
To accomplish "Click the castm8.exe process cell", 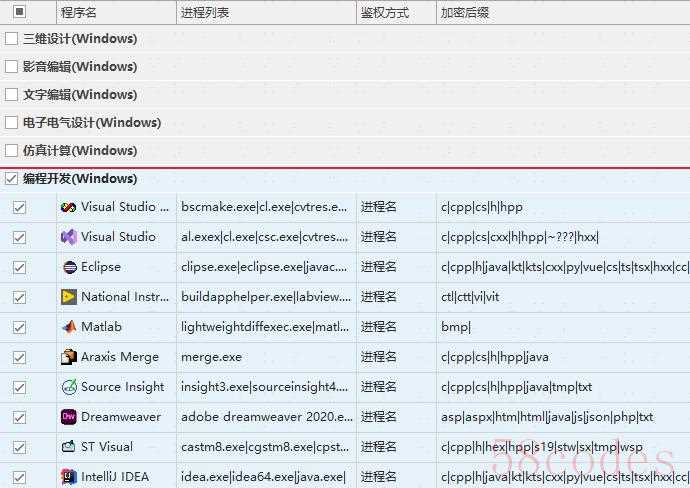I will click(x=265, y=447).
